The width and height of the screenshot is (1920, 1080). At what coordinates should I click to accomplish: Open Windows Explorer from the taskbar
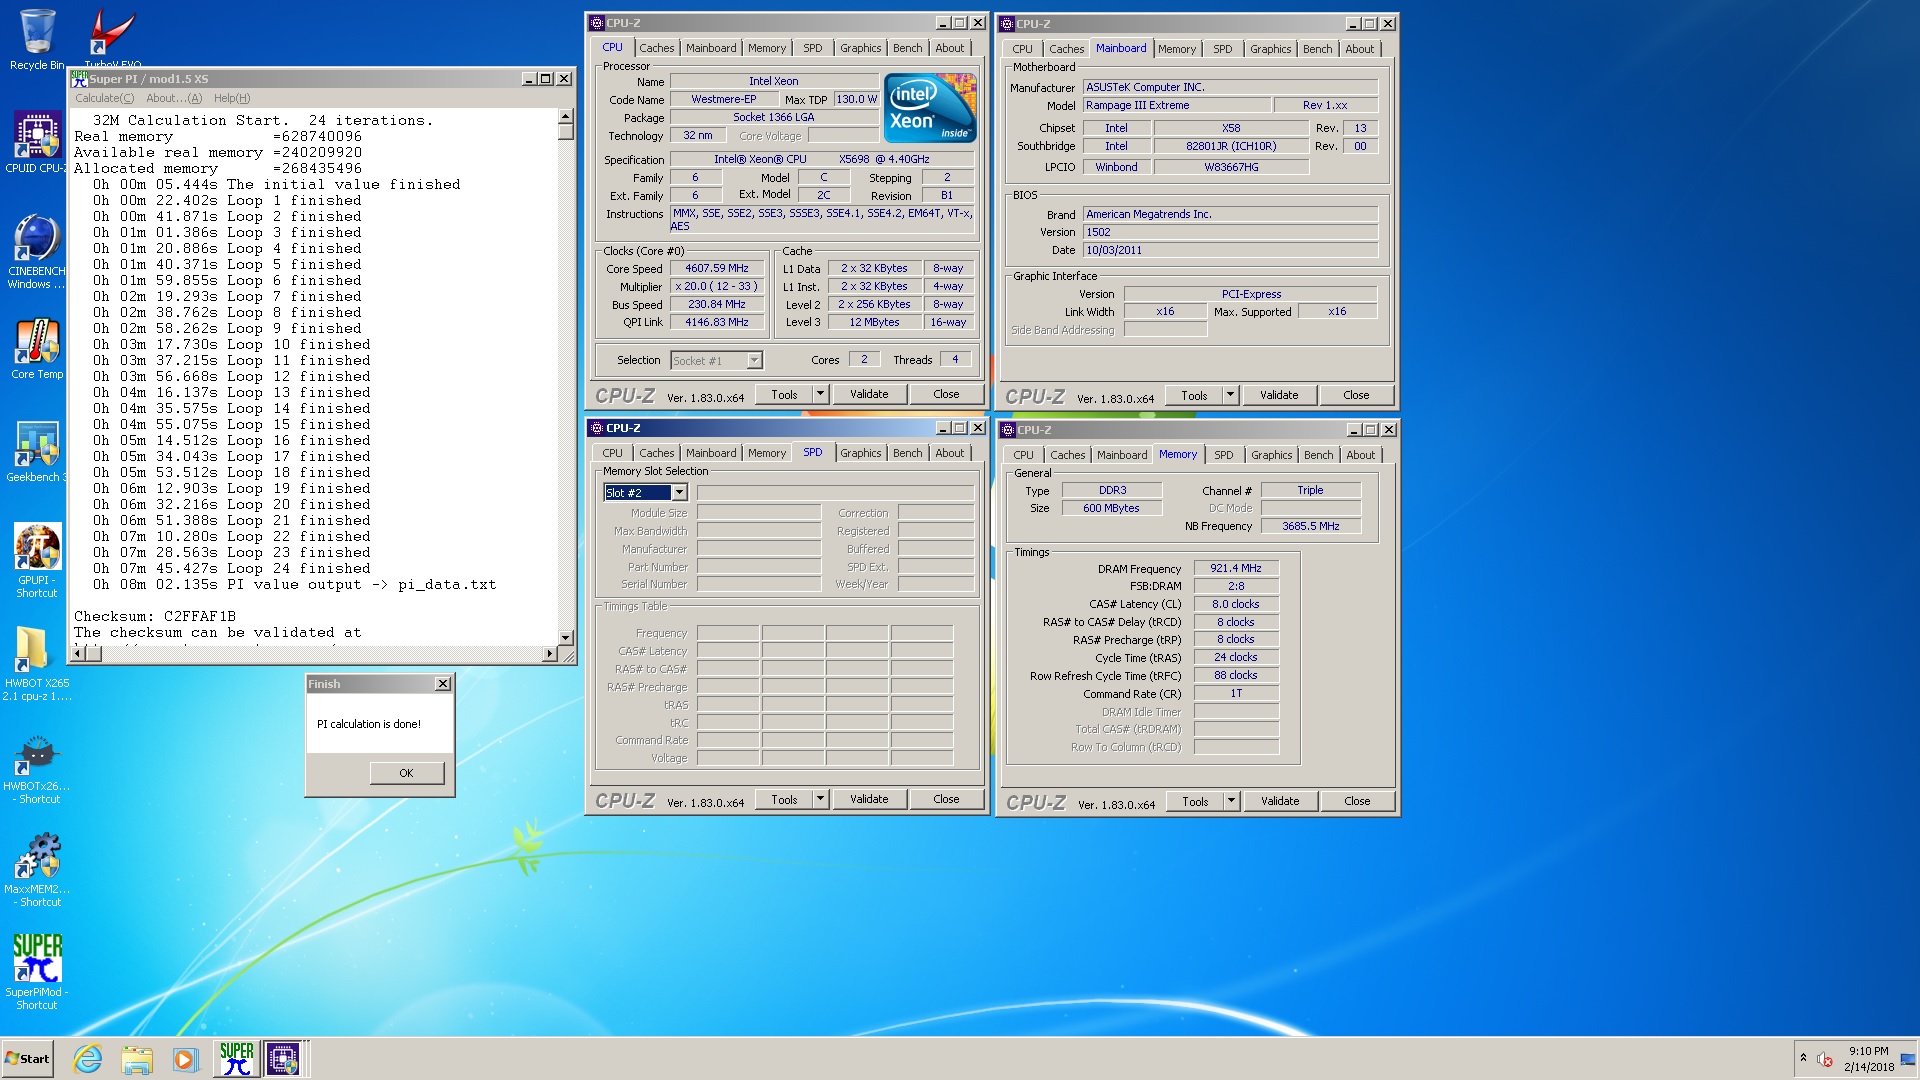pos(137,1059)
